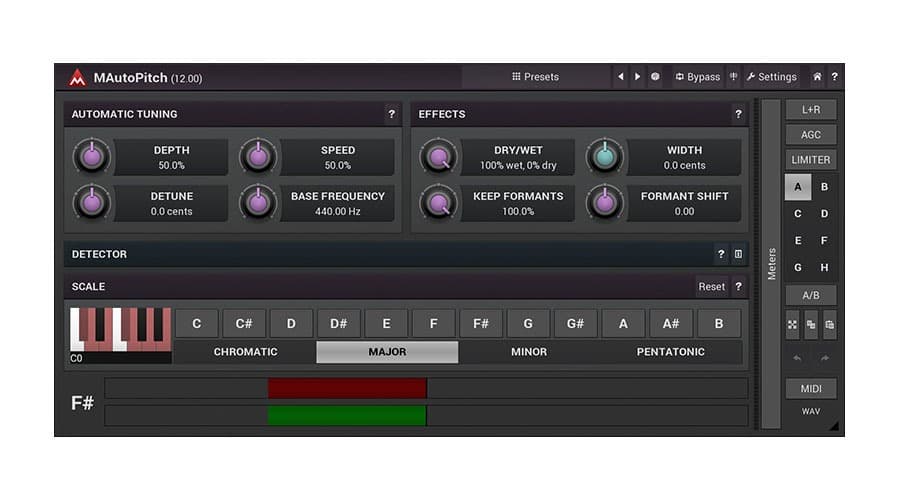Click the mini piano keyboard display

point(121,336)
